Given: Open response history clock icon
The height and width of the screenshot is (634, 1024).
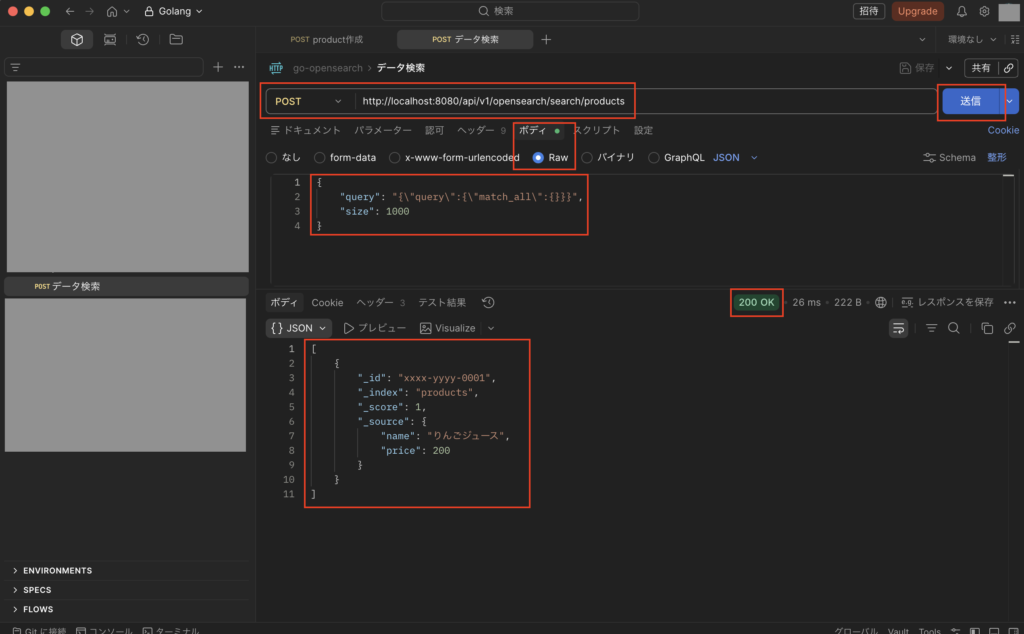Looking at the screenshot, I should click(488, 302).
